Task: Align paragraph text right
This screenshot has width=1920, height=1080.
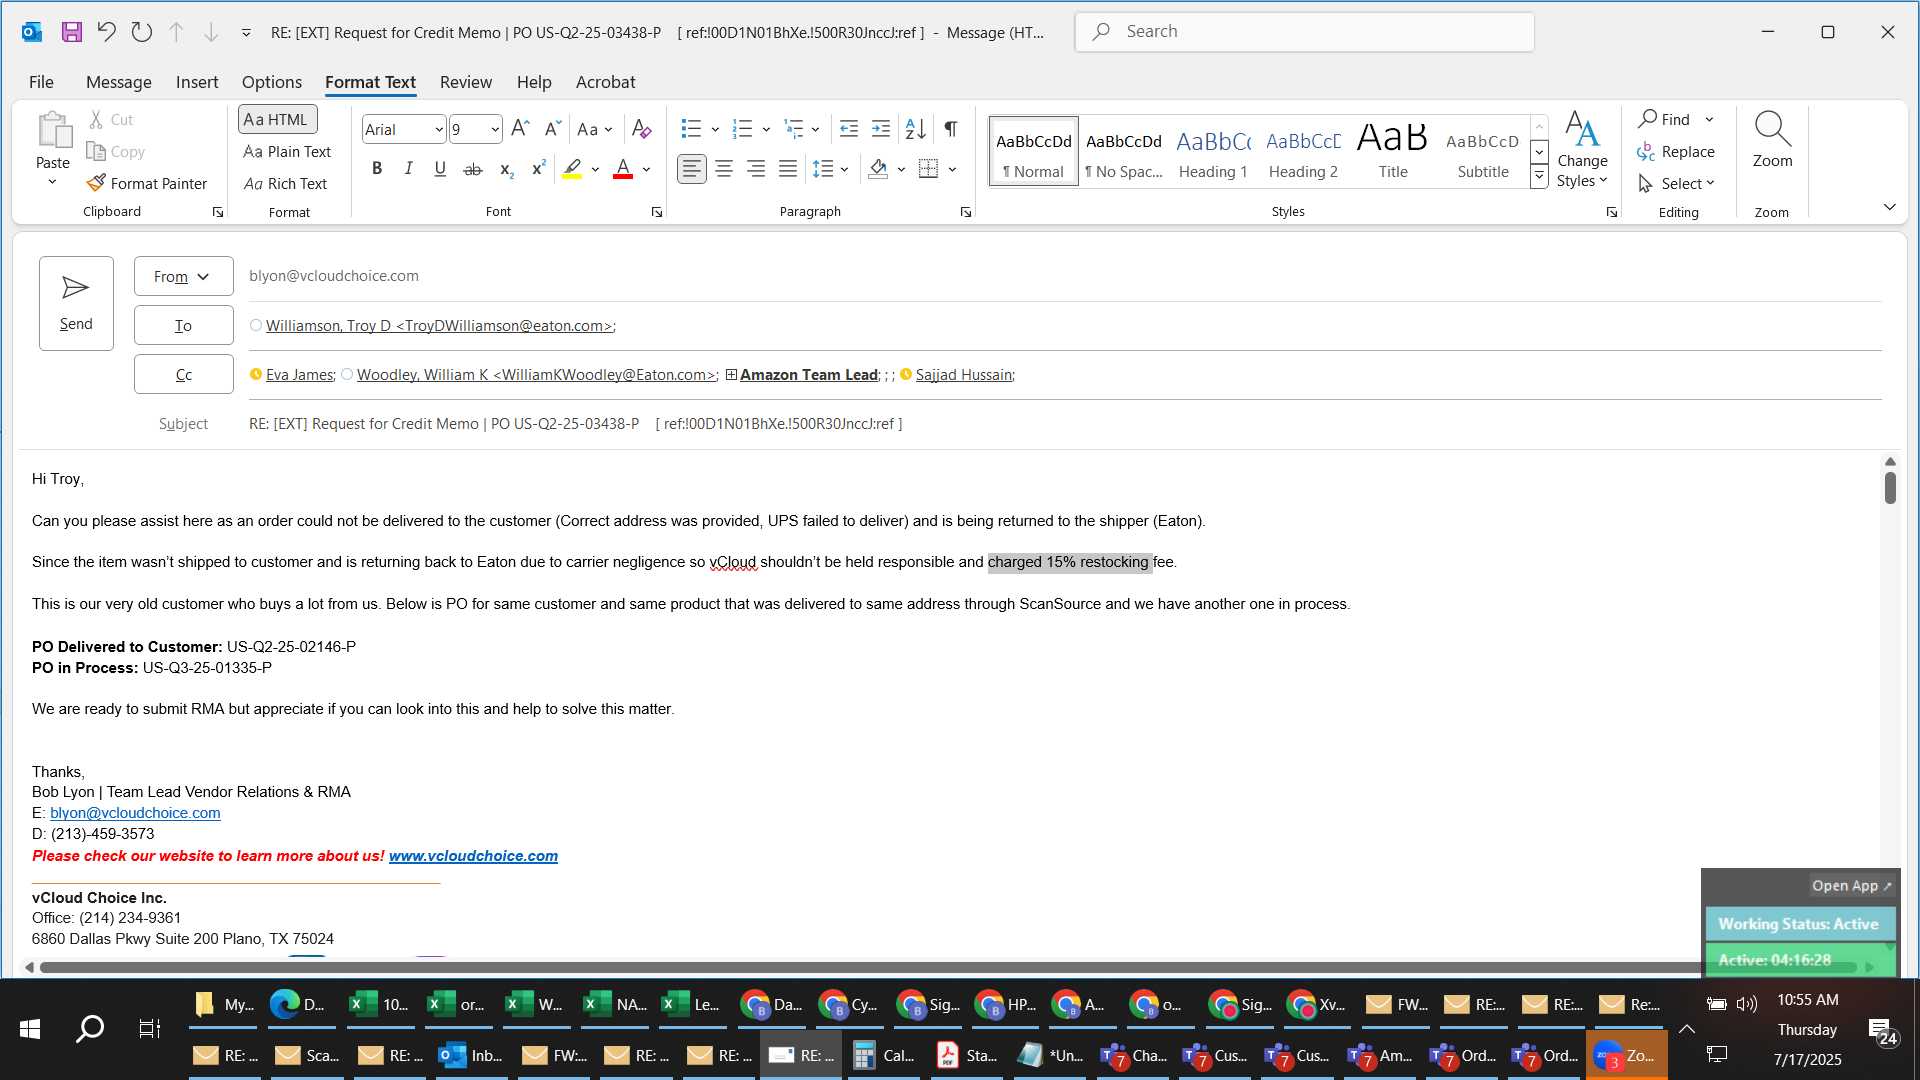Action: pos(756,169)
